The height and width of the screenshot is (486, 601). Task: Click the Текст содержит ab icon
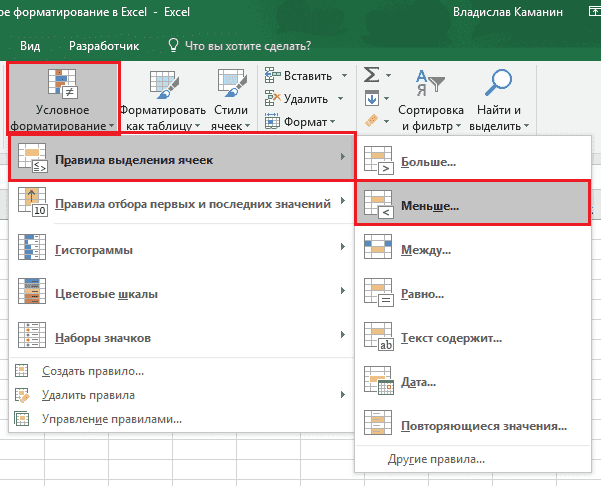[379, 337]
